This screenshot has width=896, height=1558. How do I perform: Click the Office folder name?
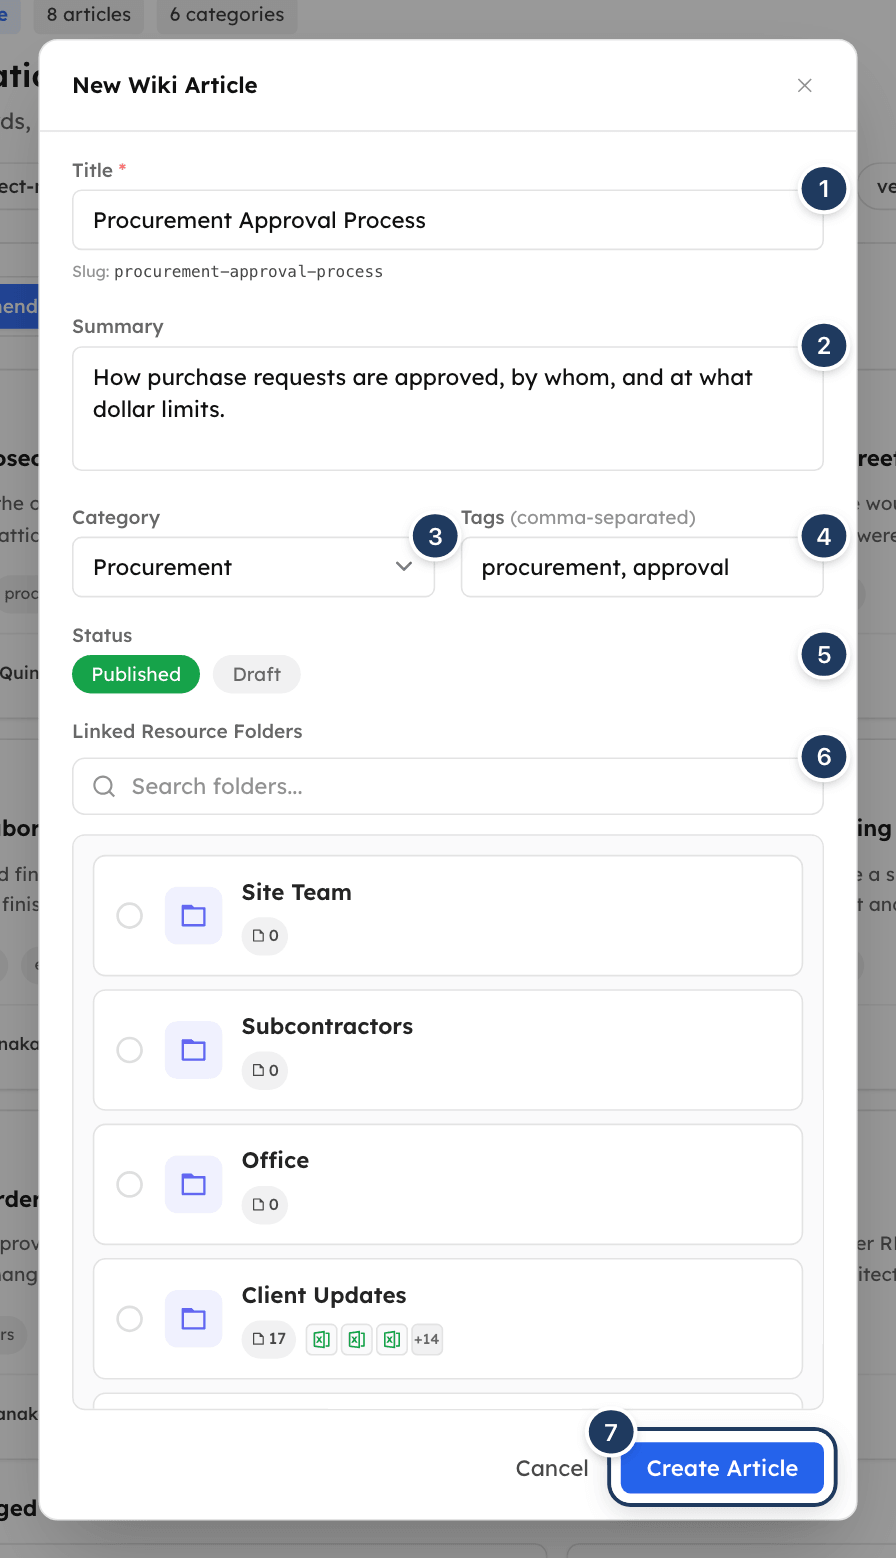(x=276, y=1160)
